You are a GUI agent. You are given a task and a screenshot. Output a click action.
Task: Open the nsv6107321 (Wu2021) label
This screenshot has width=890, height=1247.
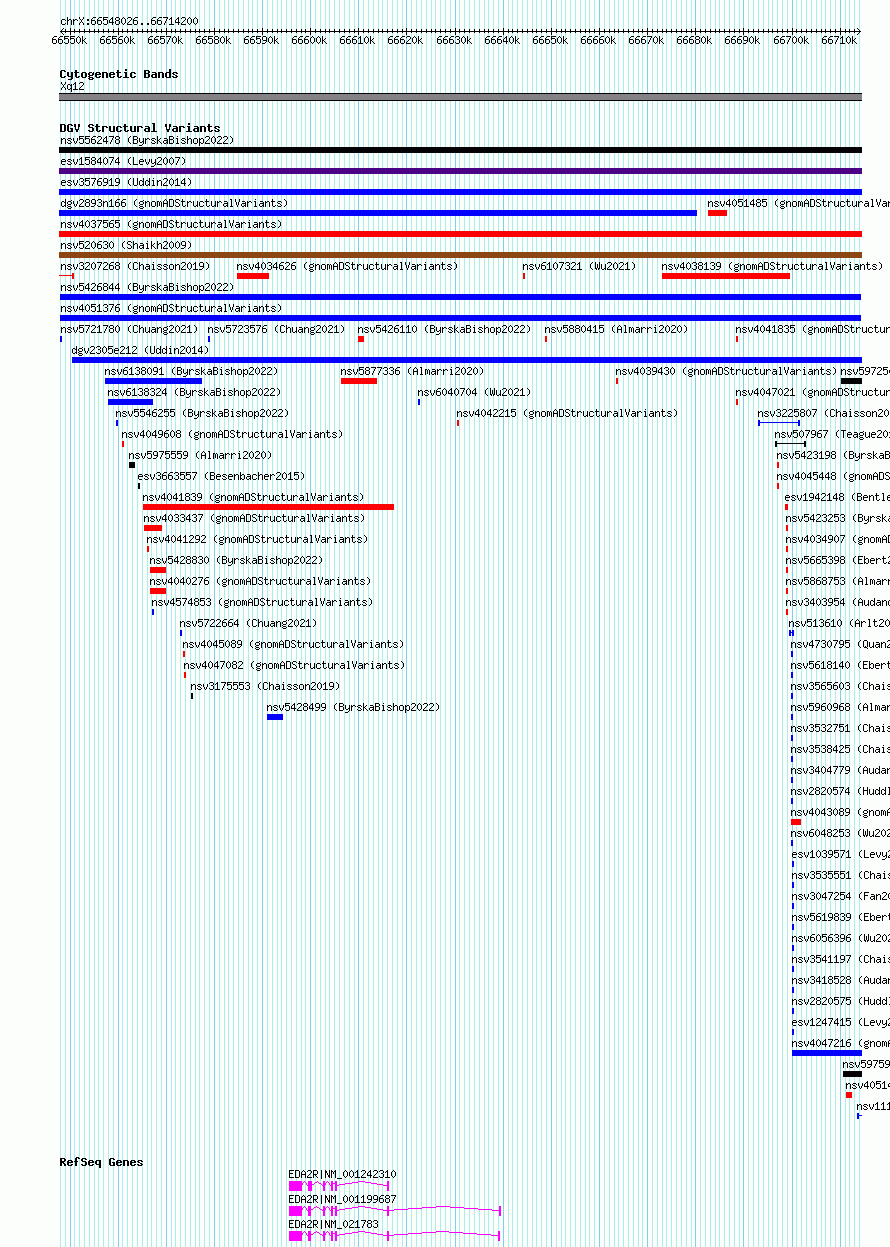click(x=579, y=266)
